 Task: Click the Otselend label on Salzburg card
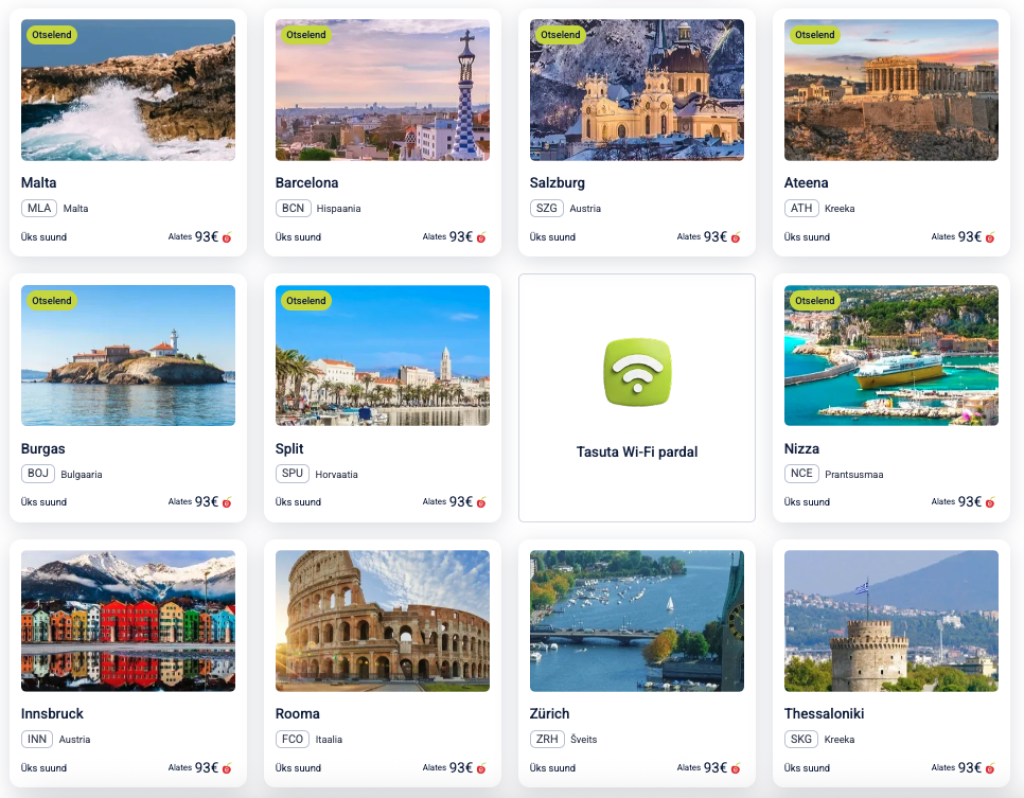tap(560, 35)
